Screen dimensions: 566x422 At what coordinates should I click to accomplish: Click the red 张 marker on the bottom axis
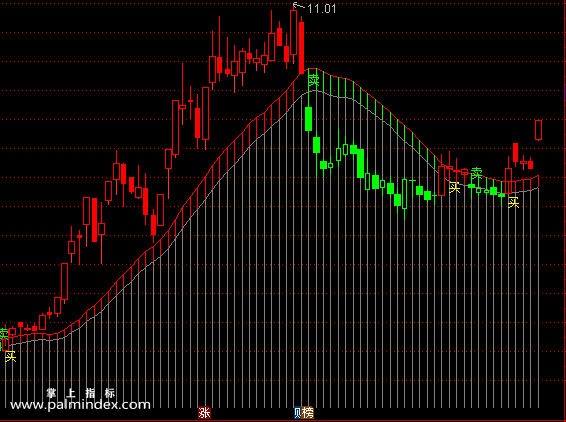(x=204, y=412)
